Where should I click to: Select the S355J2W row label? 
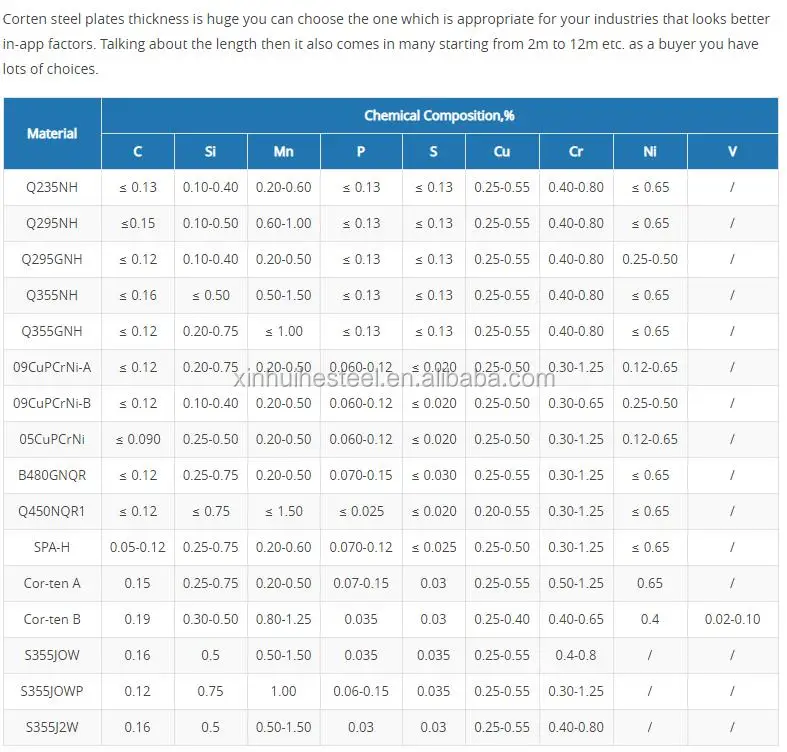[x=52, y=727]
